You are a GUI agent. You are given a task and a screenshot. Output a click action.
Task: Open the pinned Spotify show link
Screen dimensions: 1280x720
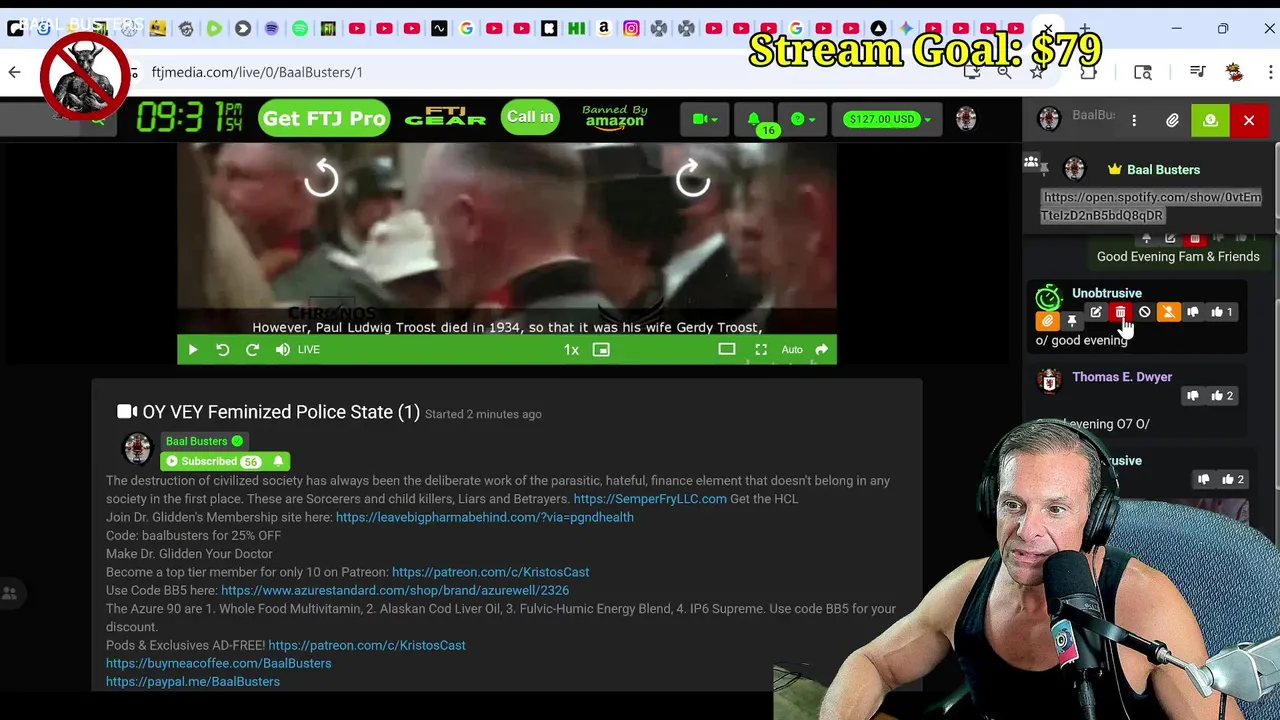pos(1151,206)
